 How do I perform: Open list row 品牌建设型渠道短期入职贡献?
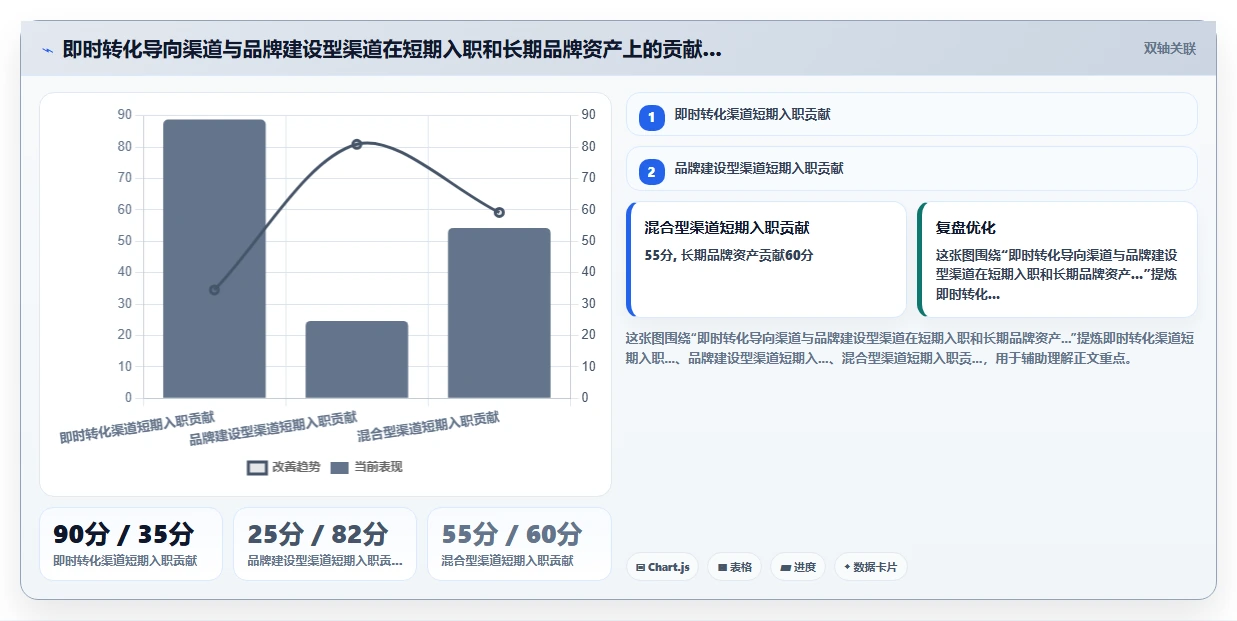(x=911, y=168)
